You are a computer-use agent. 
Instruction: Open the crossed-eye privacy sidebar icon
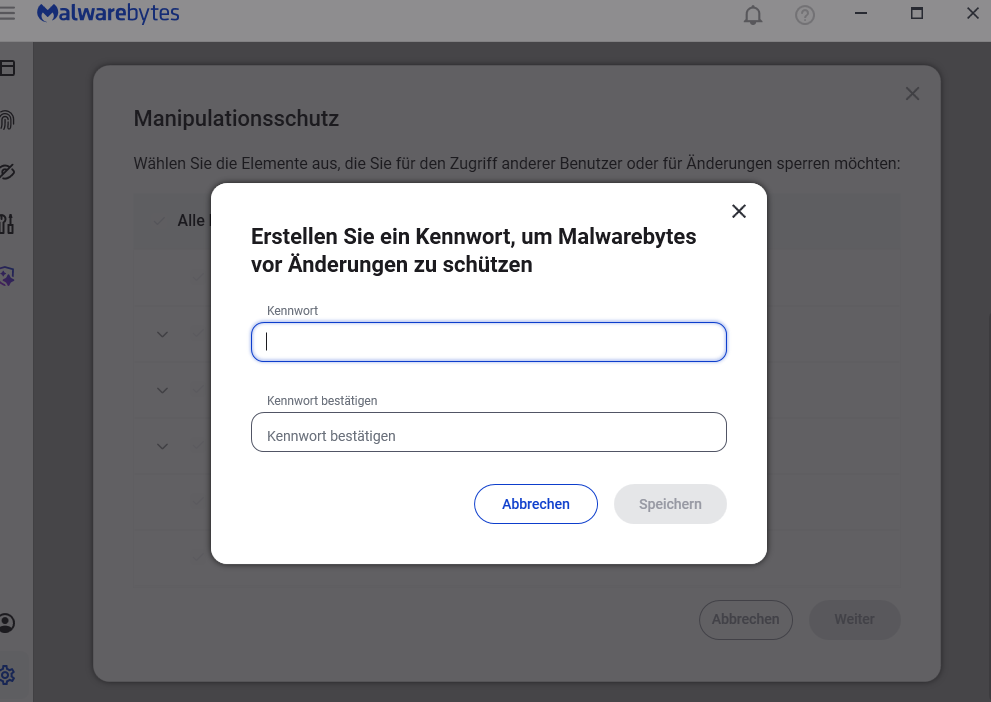(7, 172)
